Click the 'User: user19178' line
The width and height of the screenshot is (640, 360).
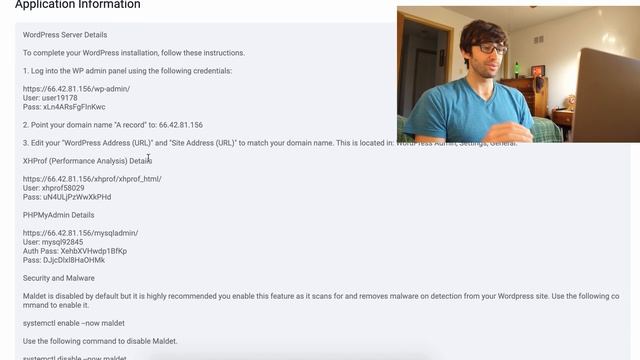(50, 98)
